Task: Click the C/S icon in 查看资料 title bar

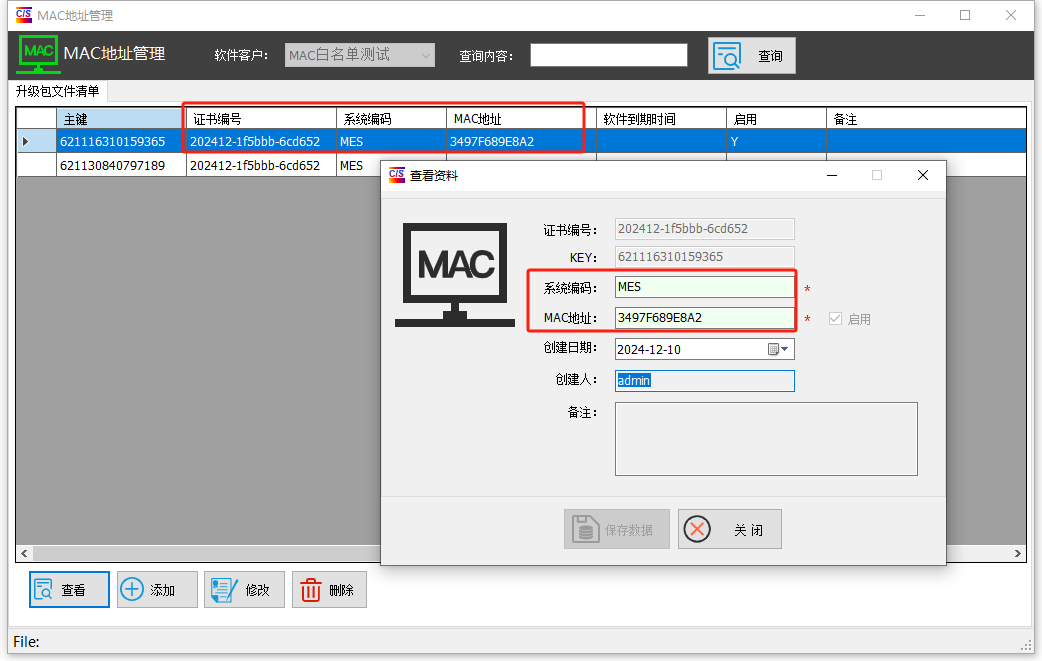Action: coord(397,175)
